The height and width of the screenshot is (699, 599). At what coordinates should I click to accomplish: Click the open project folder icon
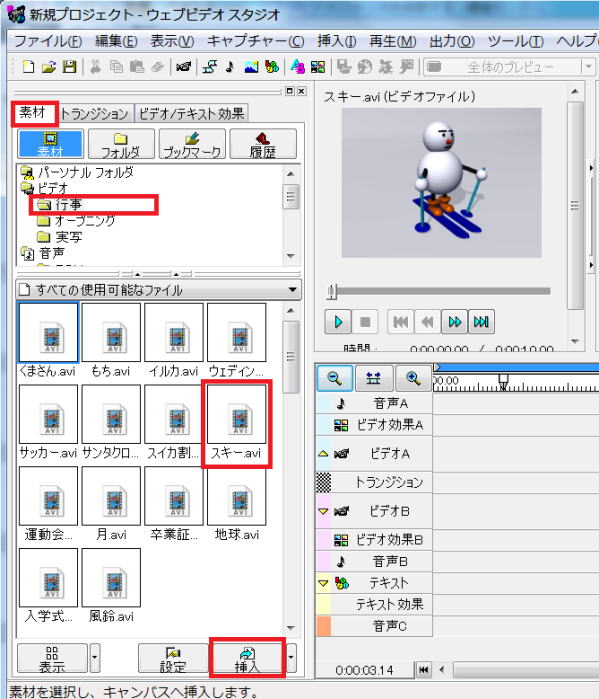coord(49,67)
